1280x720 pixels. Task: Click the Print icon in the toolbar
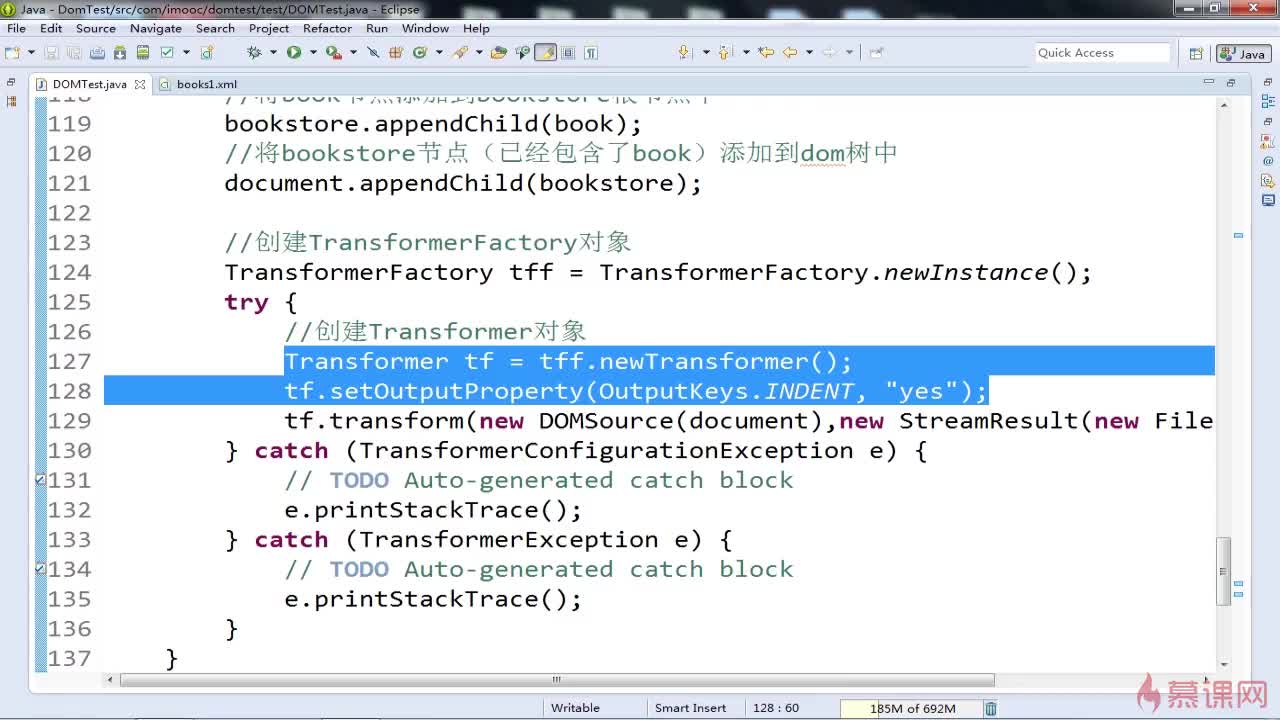point(97,52)
